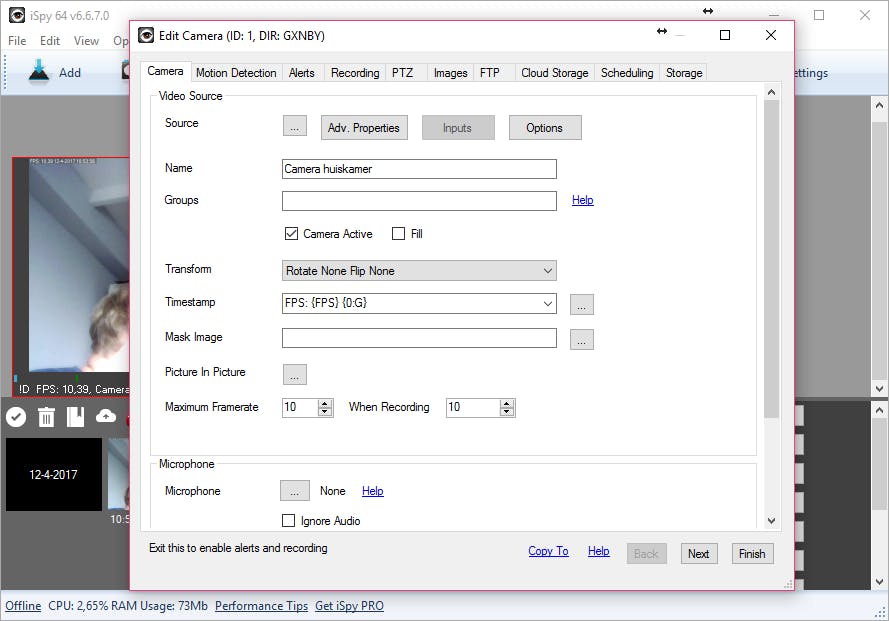
Task: Click the dialog scrollbar up arrow
Action: click(771, 92)
